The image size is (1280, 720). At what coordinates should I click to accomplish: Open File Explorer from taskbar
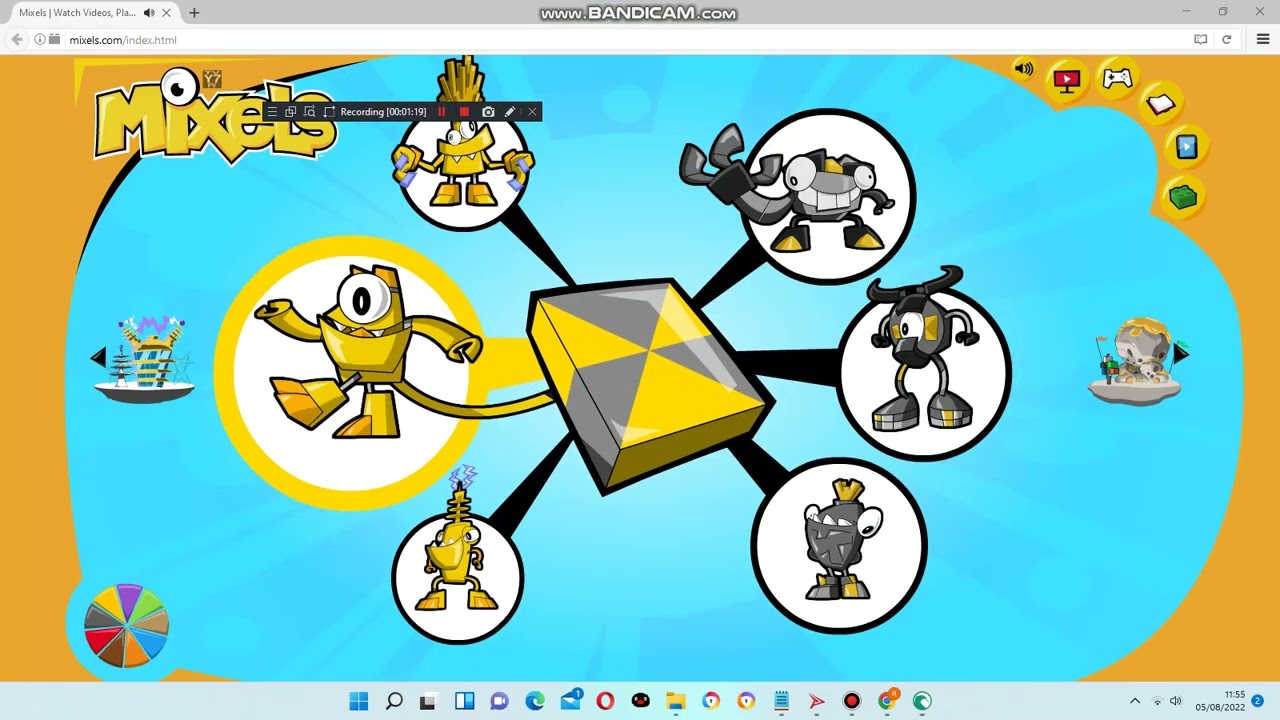tap(675, 701)
